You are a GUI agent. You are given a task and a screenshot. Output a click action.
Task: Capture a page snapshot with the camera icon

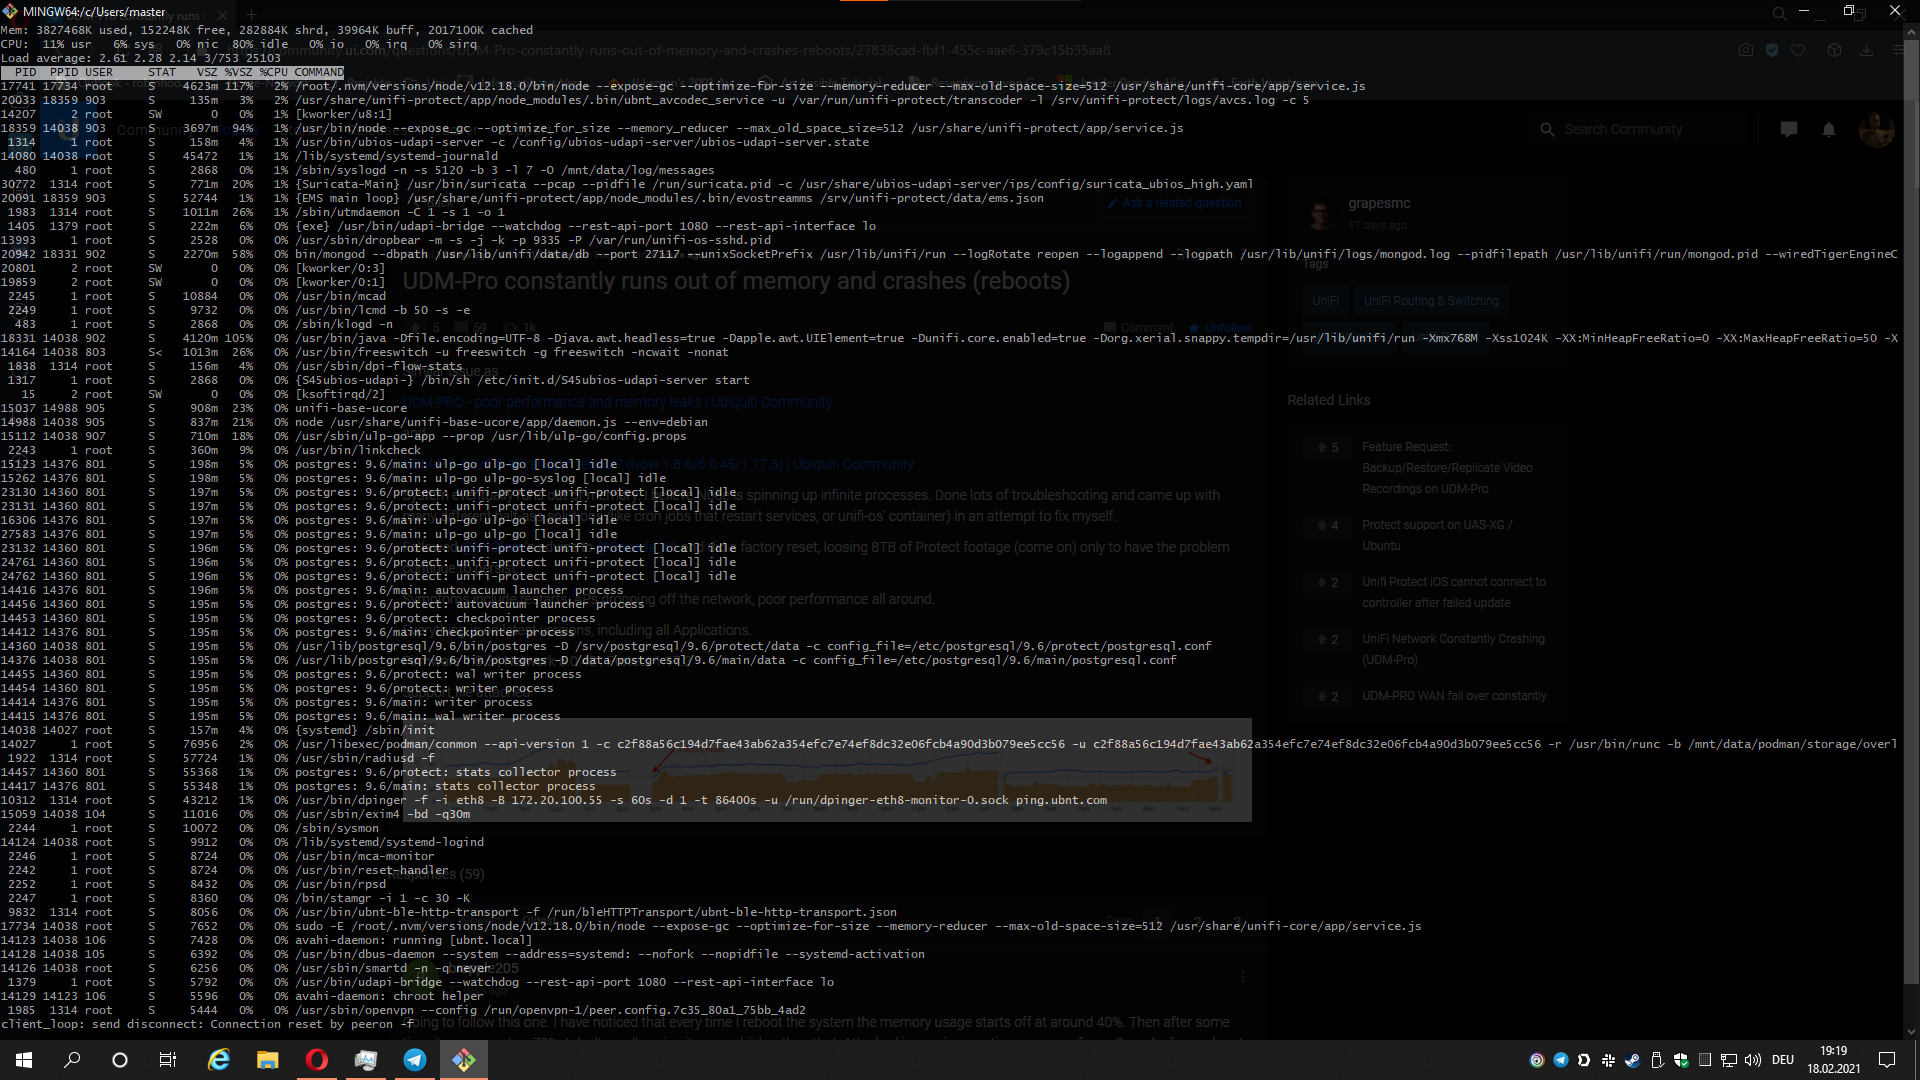pyautogui.click(x=1746, y=49)
